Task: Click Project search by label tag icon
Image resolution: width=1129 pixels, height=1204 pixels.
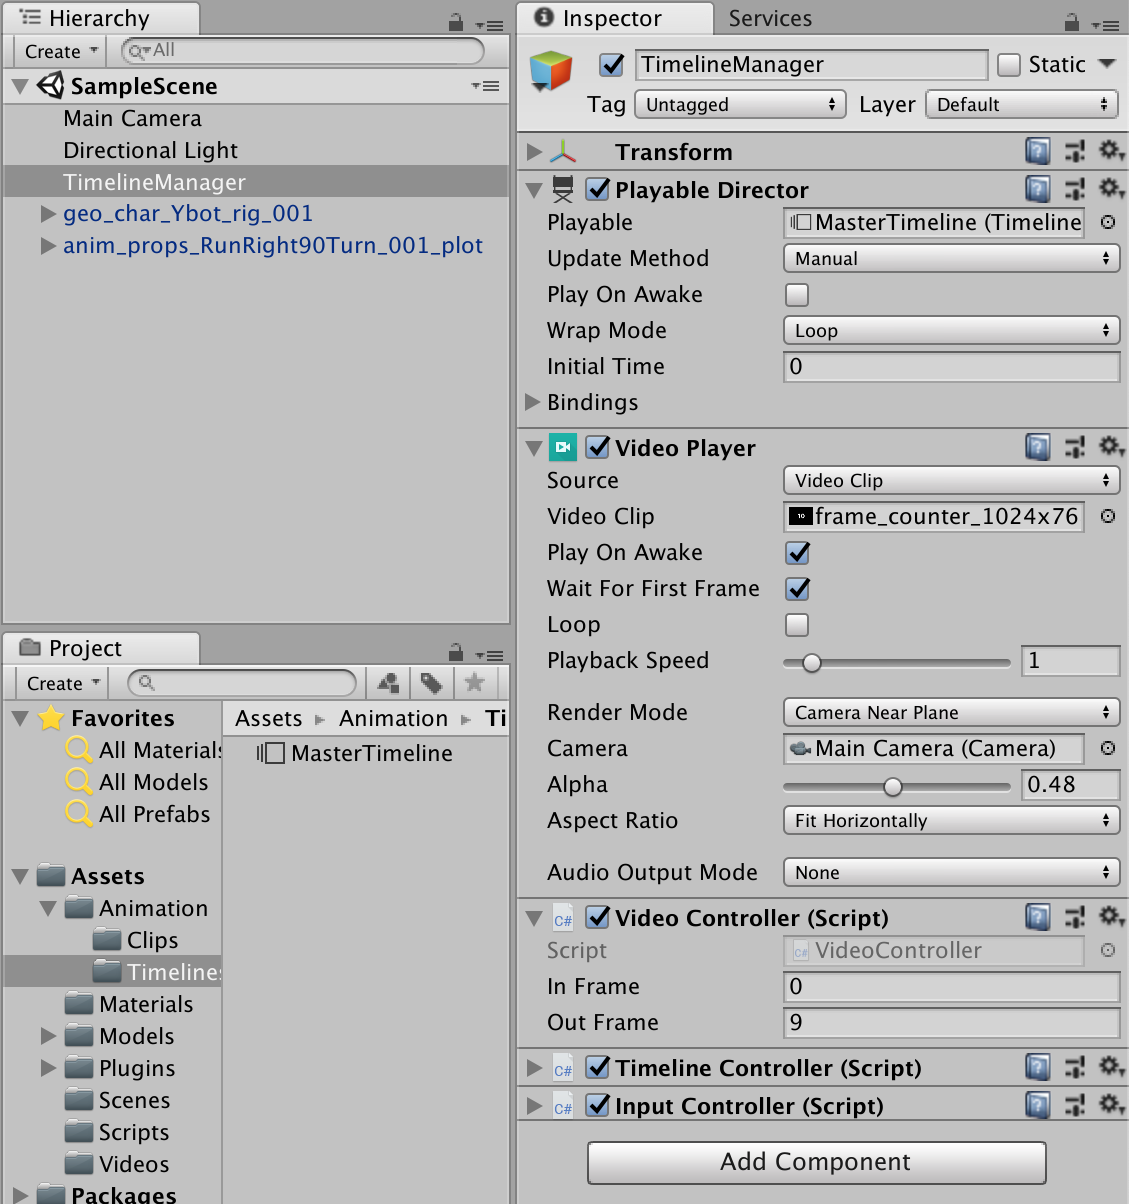Action: pos(432,683)
